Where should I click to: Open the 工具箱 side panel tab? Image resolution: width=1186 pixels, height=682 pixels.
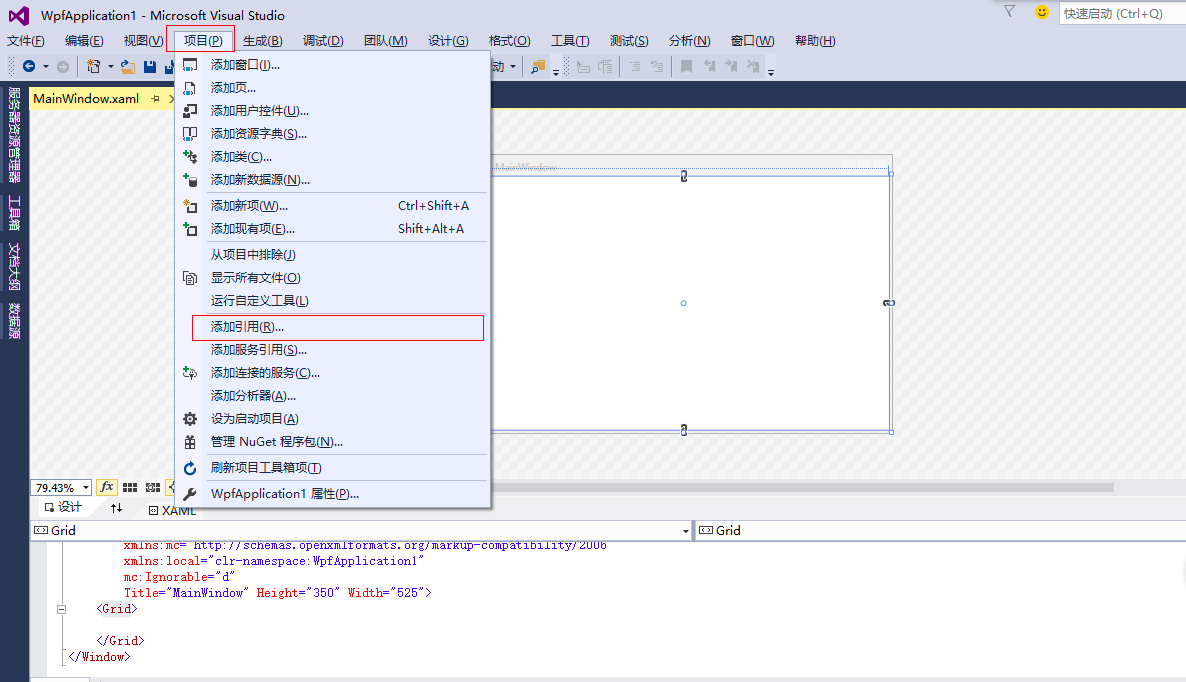pos(14,212)
